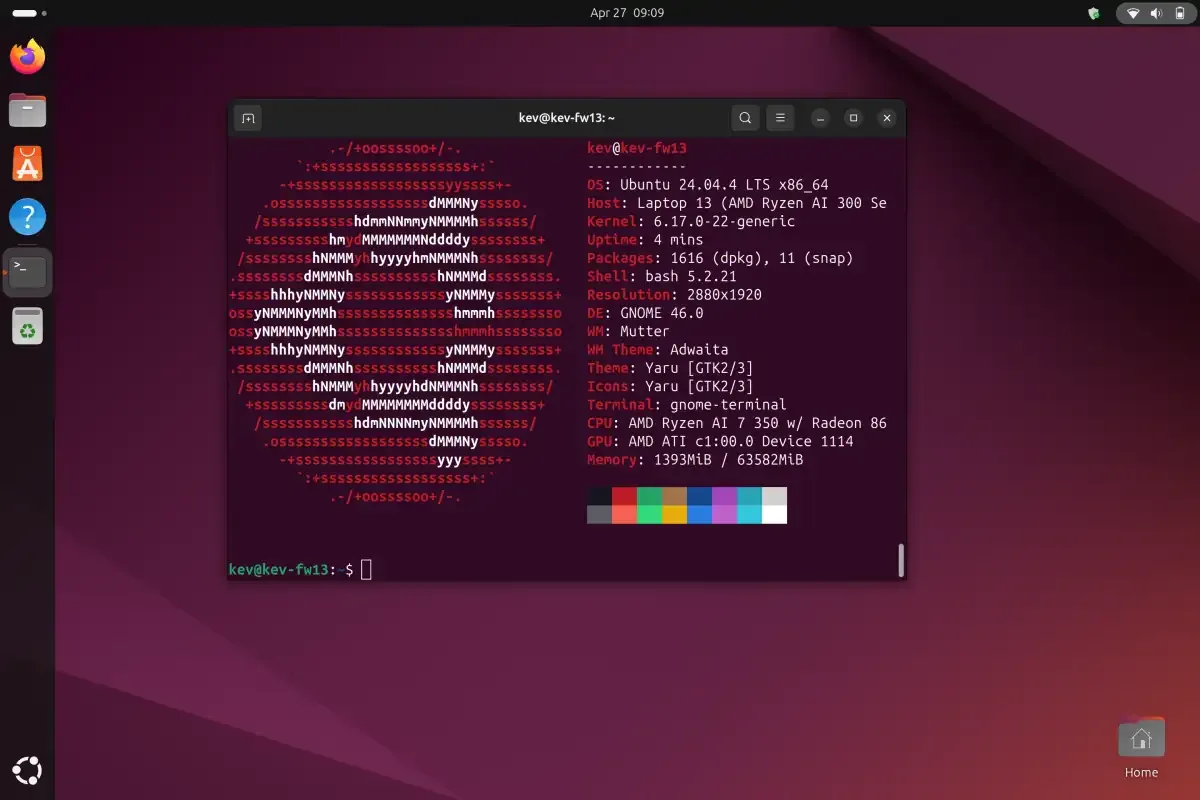Open a new terminal tab

point(247,117)
